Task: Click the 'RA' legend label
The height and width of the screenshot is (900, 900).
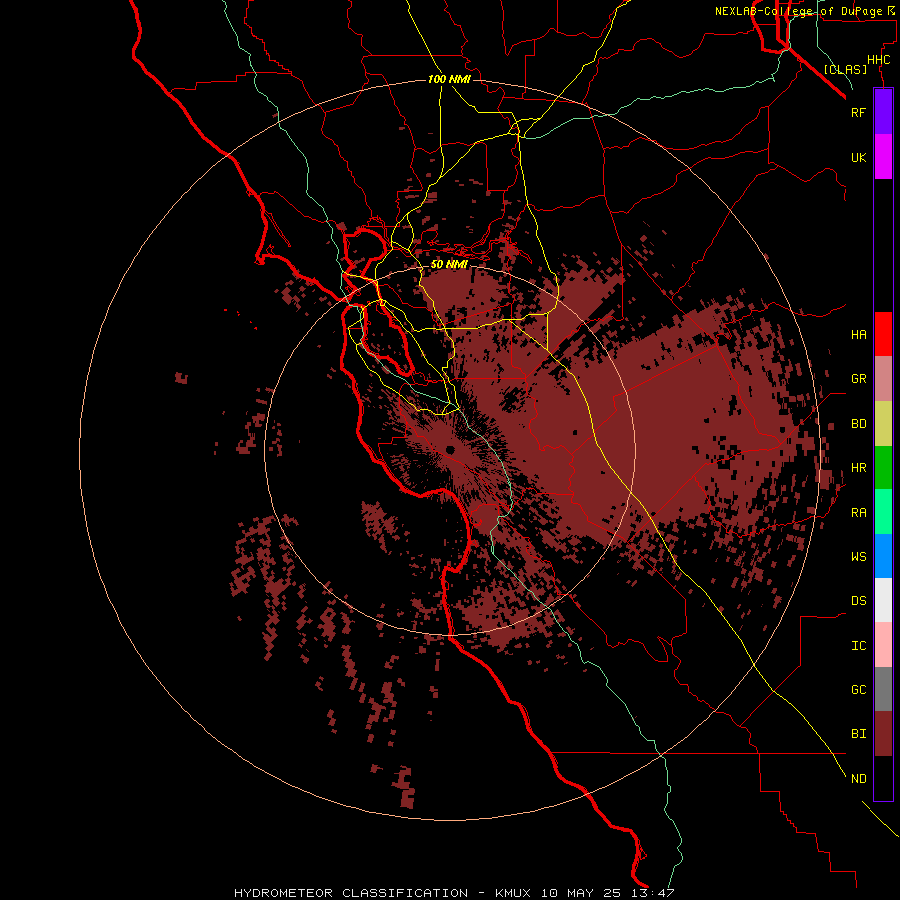Action: [x=858, y=513]
